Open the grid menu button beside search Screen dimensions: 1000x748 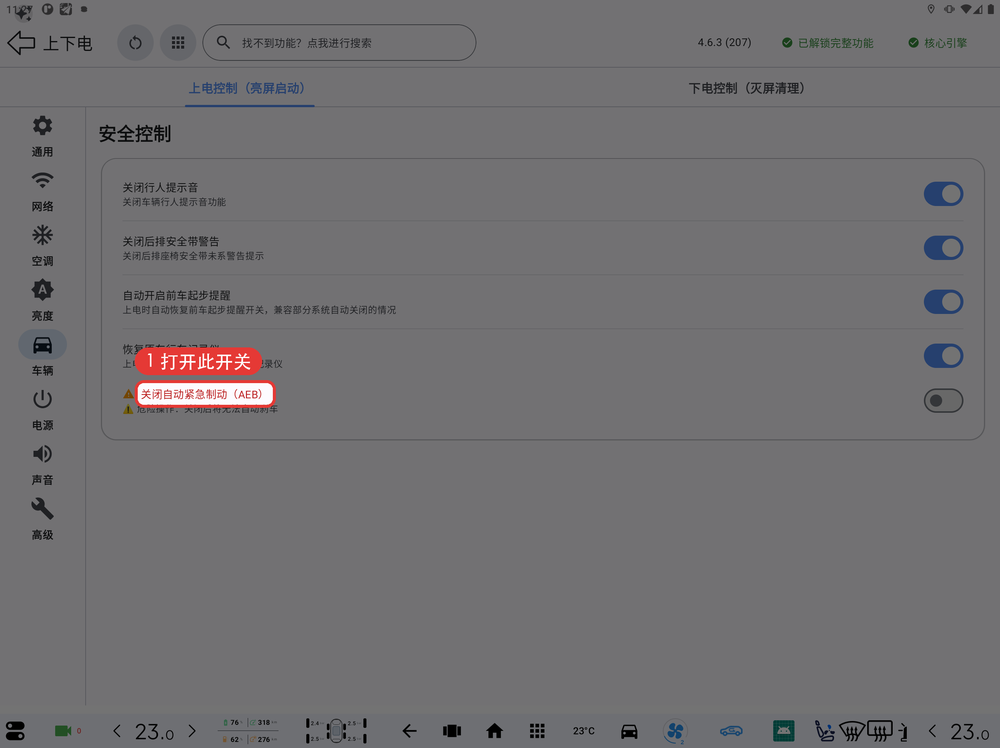(x=178, y=43)
